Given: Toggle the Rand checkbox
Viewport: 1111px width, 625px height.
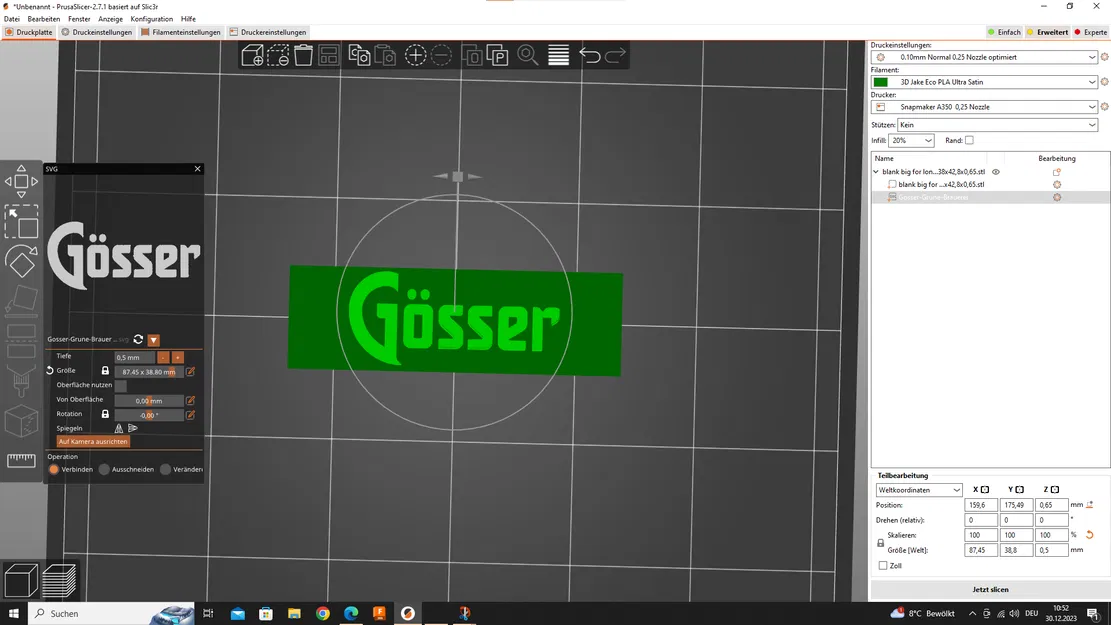Looking at the screenshot, I should 969,140.
